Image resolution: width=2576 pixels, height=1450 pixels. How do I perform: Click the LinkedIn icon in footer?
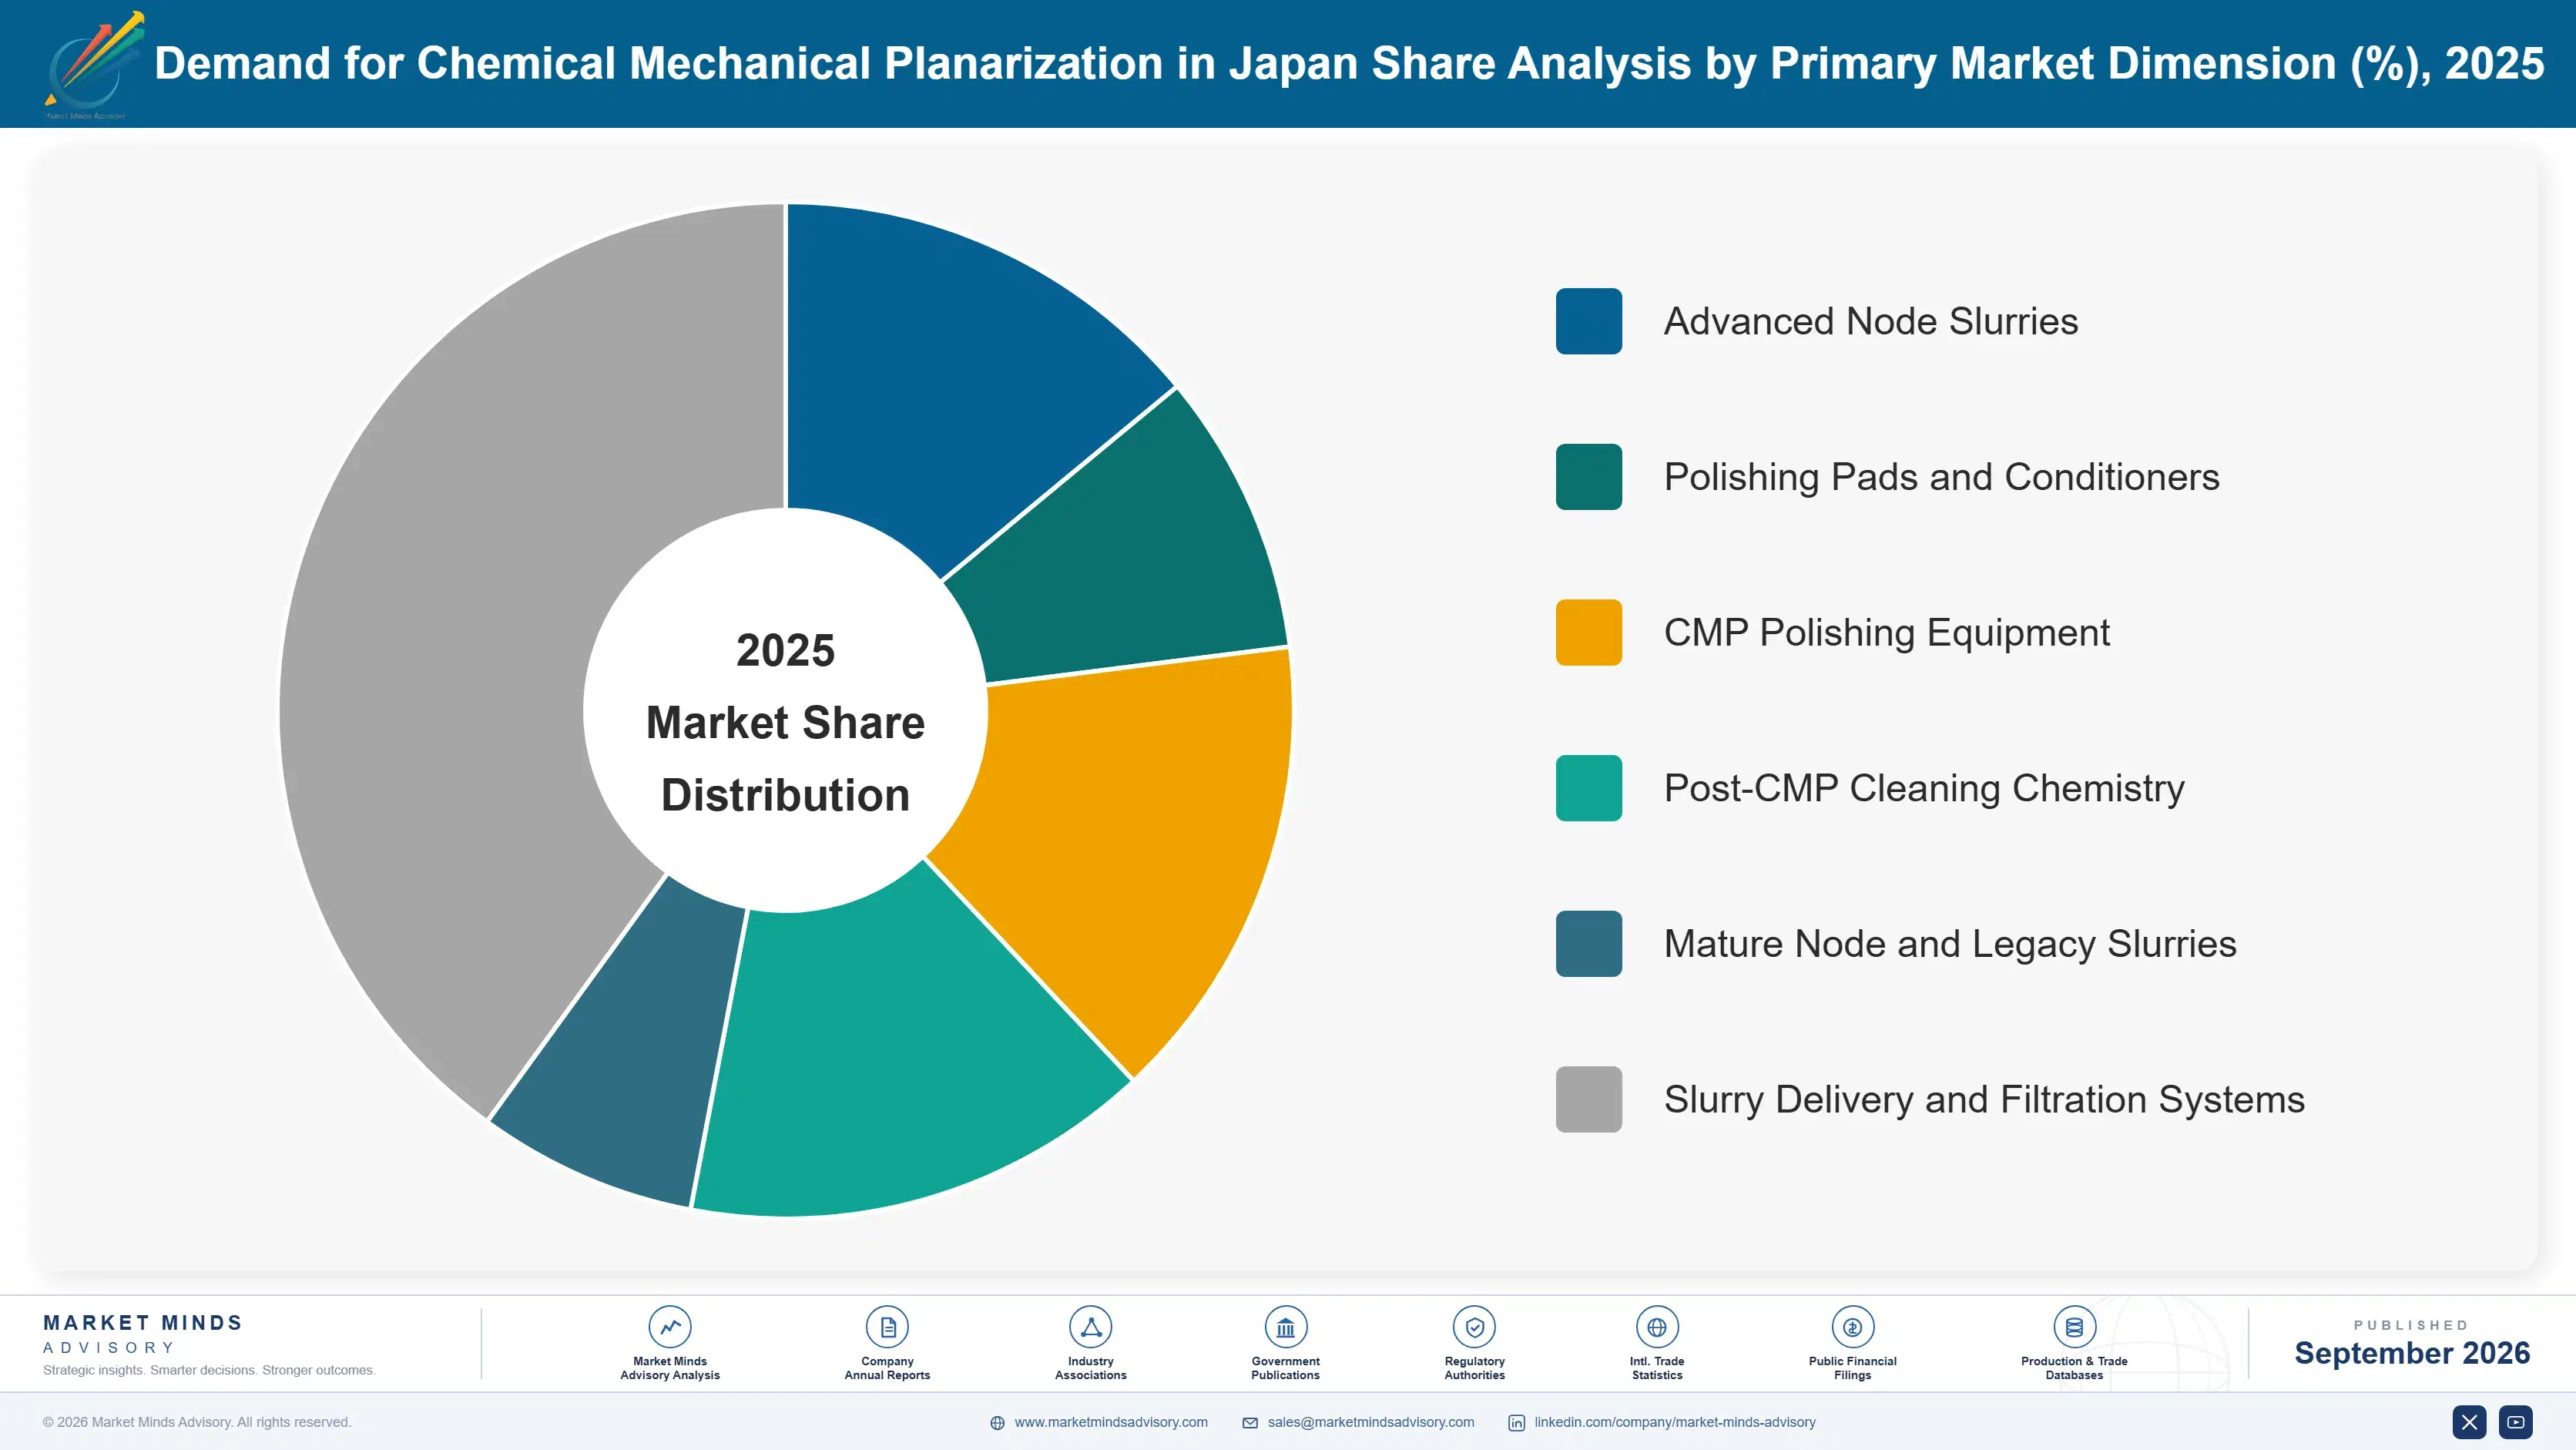[x=1516, y=1423]
